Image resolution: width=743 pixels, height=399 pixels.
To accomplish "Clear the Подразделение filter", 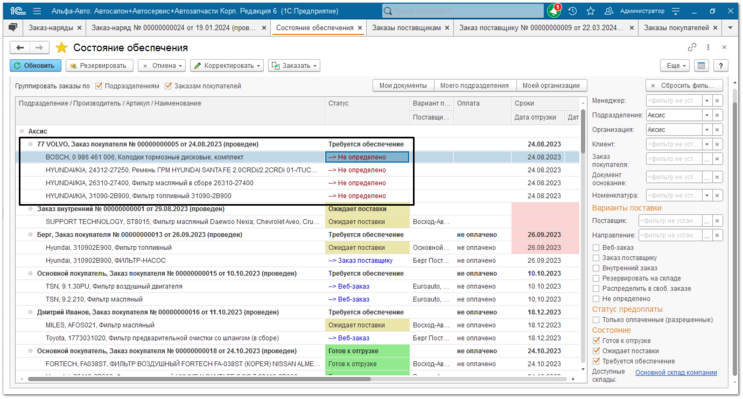I will click(x=717, y=115).
